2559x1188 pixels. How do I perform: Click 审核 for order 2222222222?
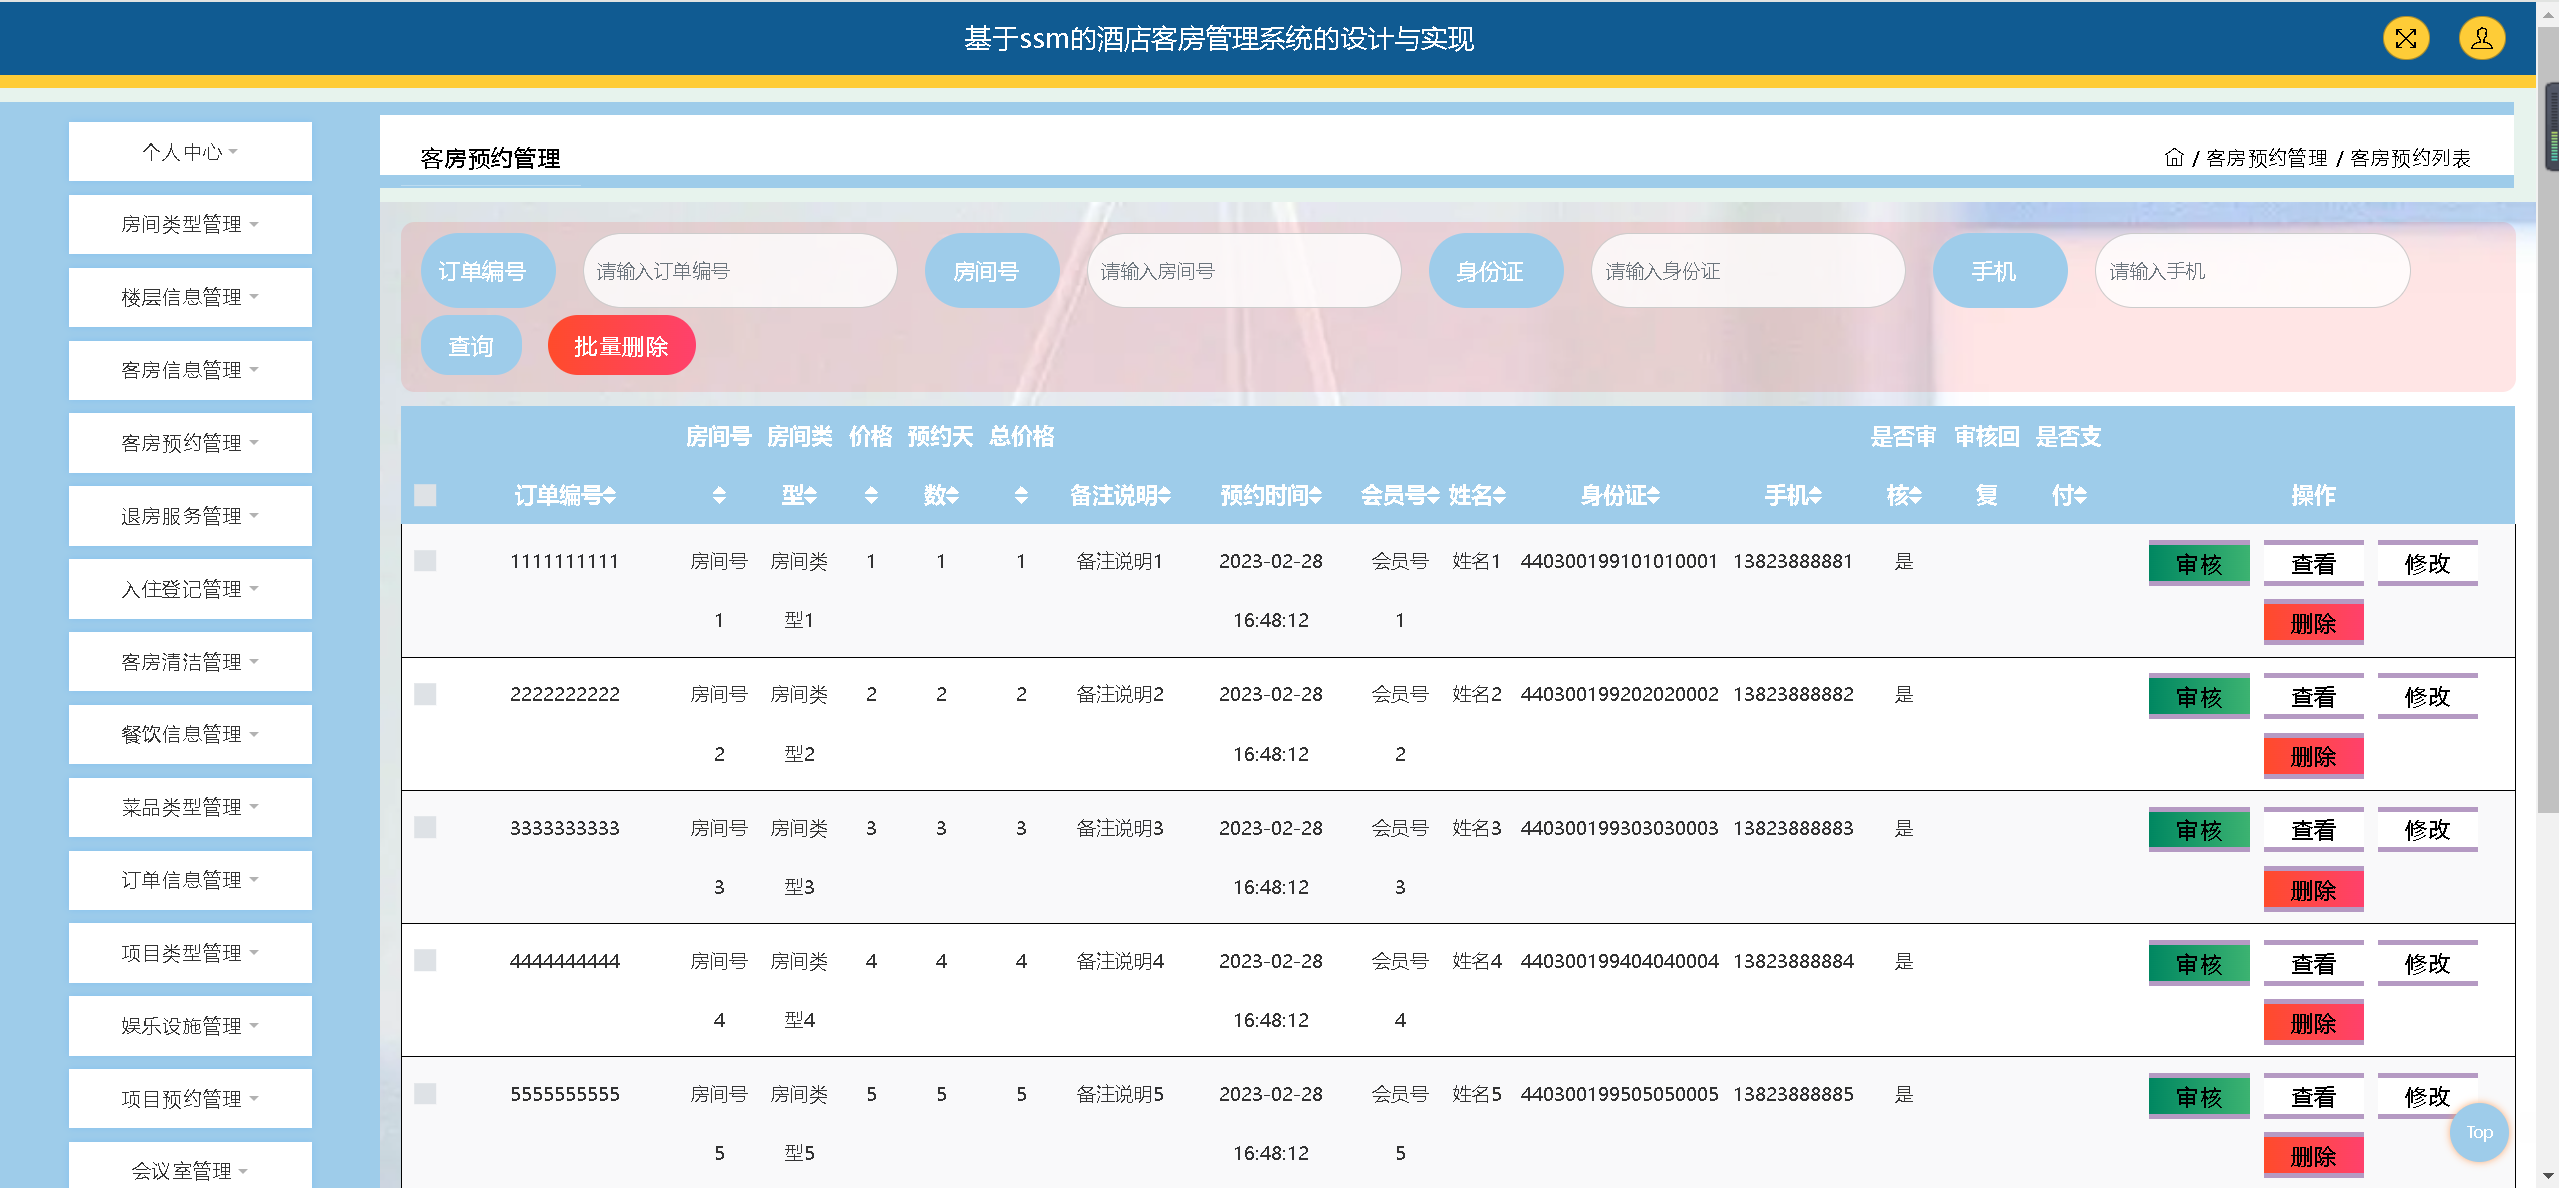tap(2198, 697)
